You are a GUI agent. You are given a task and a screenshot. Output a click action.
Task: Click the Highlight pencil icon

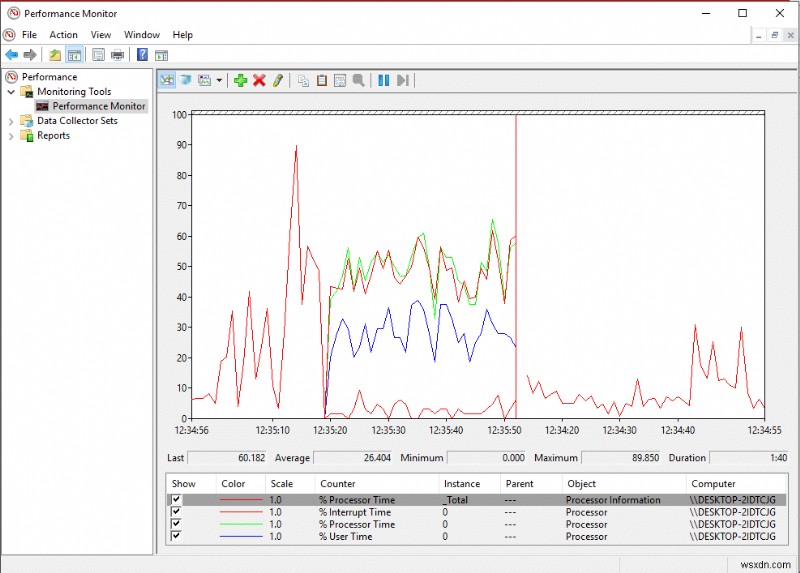click(x=278, y=80)
